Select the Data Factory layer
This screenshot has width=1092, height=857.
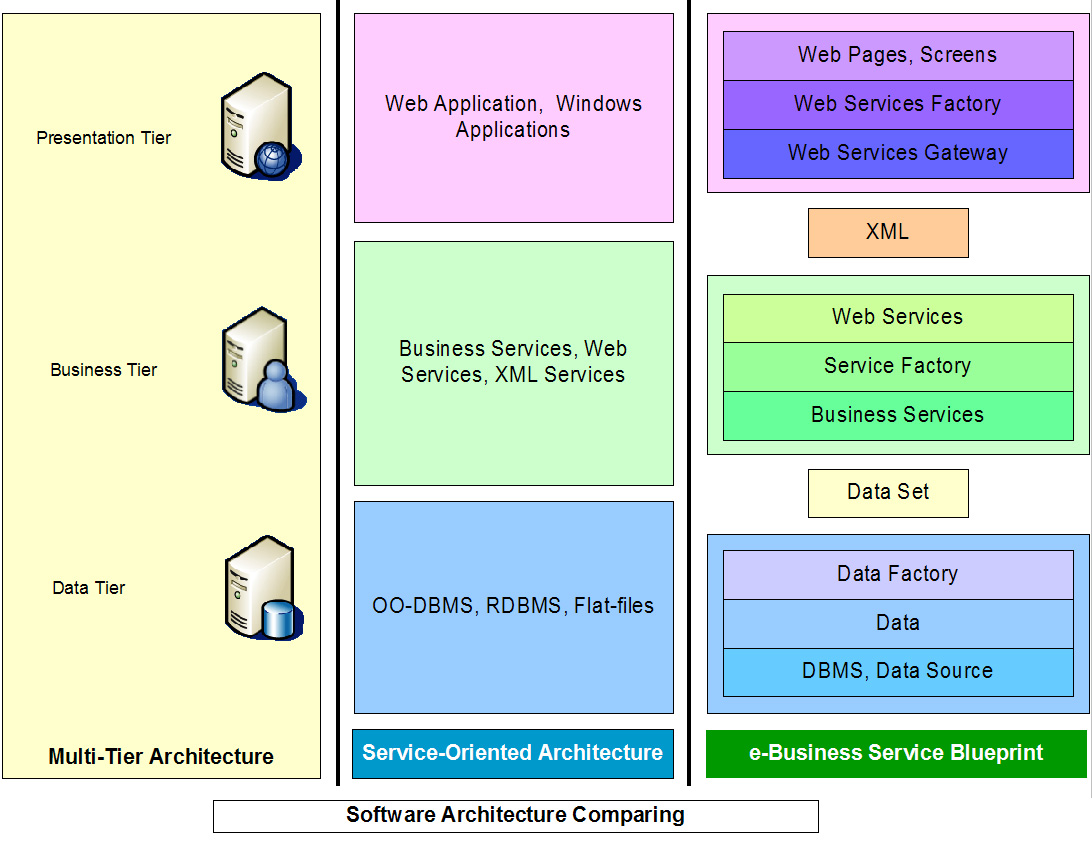click(x=897, y=574)
